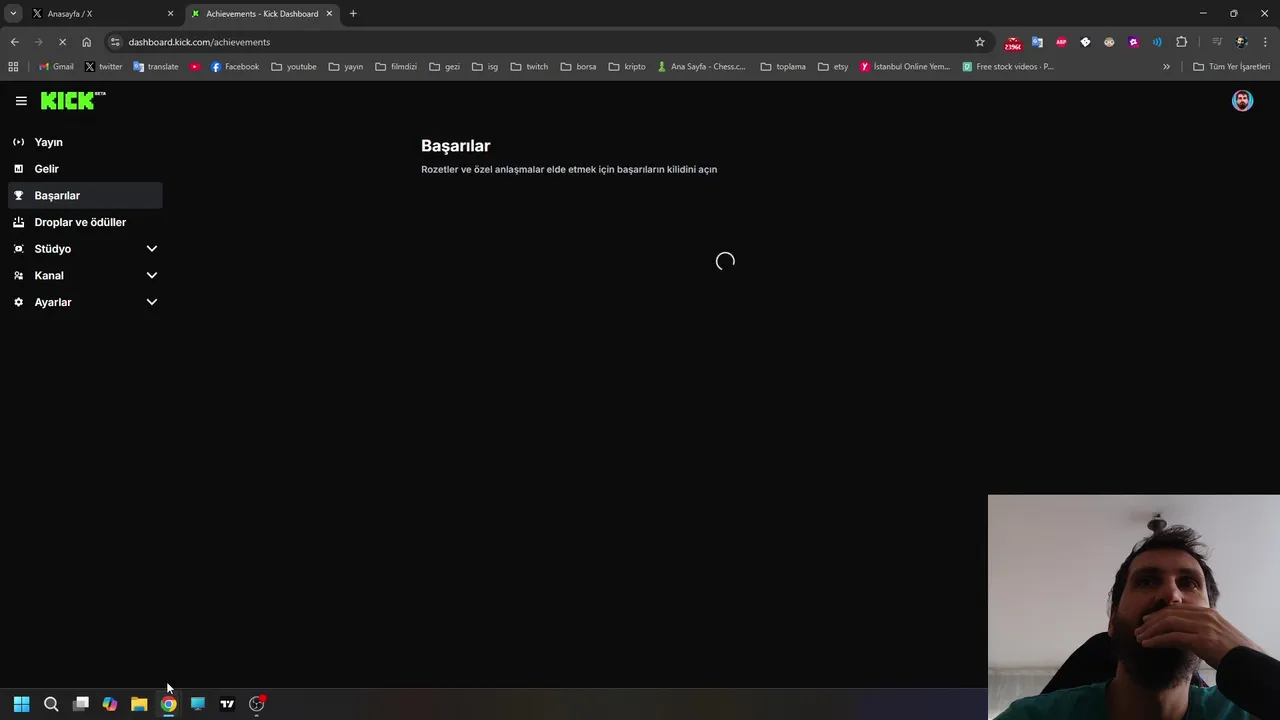This screenshot has width=1280, height=720.
Task: Open Ana Sayfa - Chess.com bookmark
Action: [x=701, y=67]
